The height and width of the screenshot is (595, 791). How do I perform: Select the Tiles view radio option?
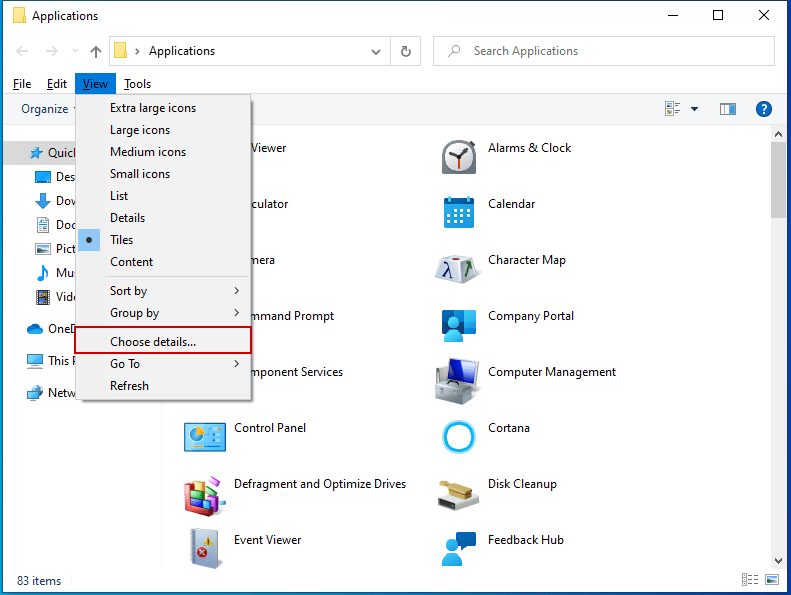pyautogui.click(x=121, y=240)
